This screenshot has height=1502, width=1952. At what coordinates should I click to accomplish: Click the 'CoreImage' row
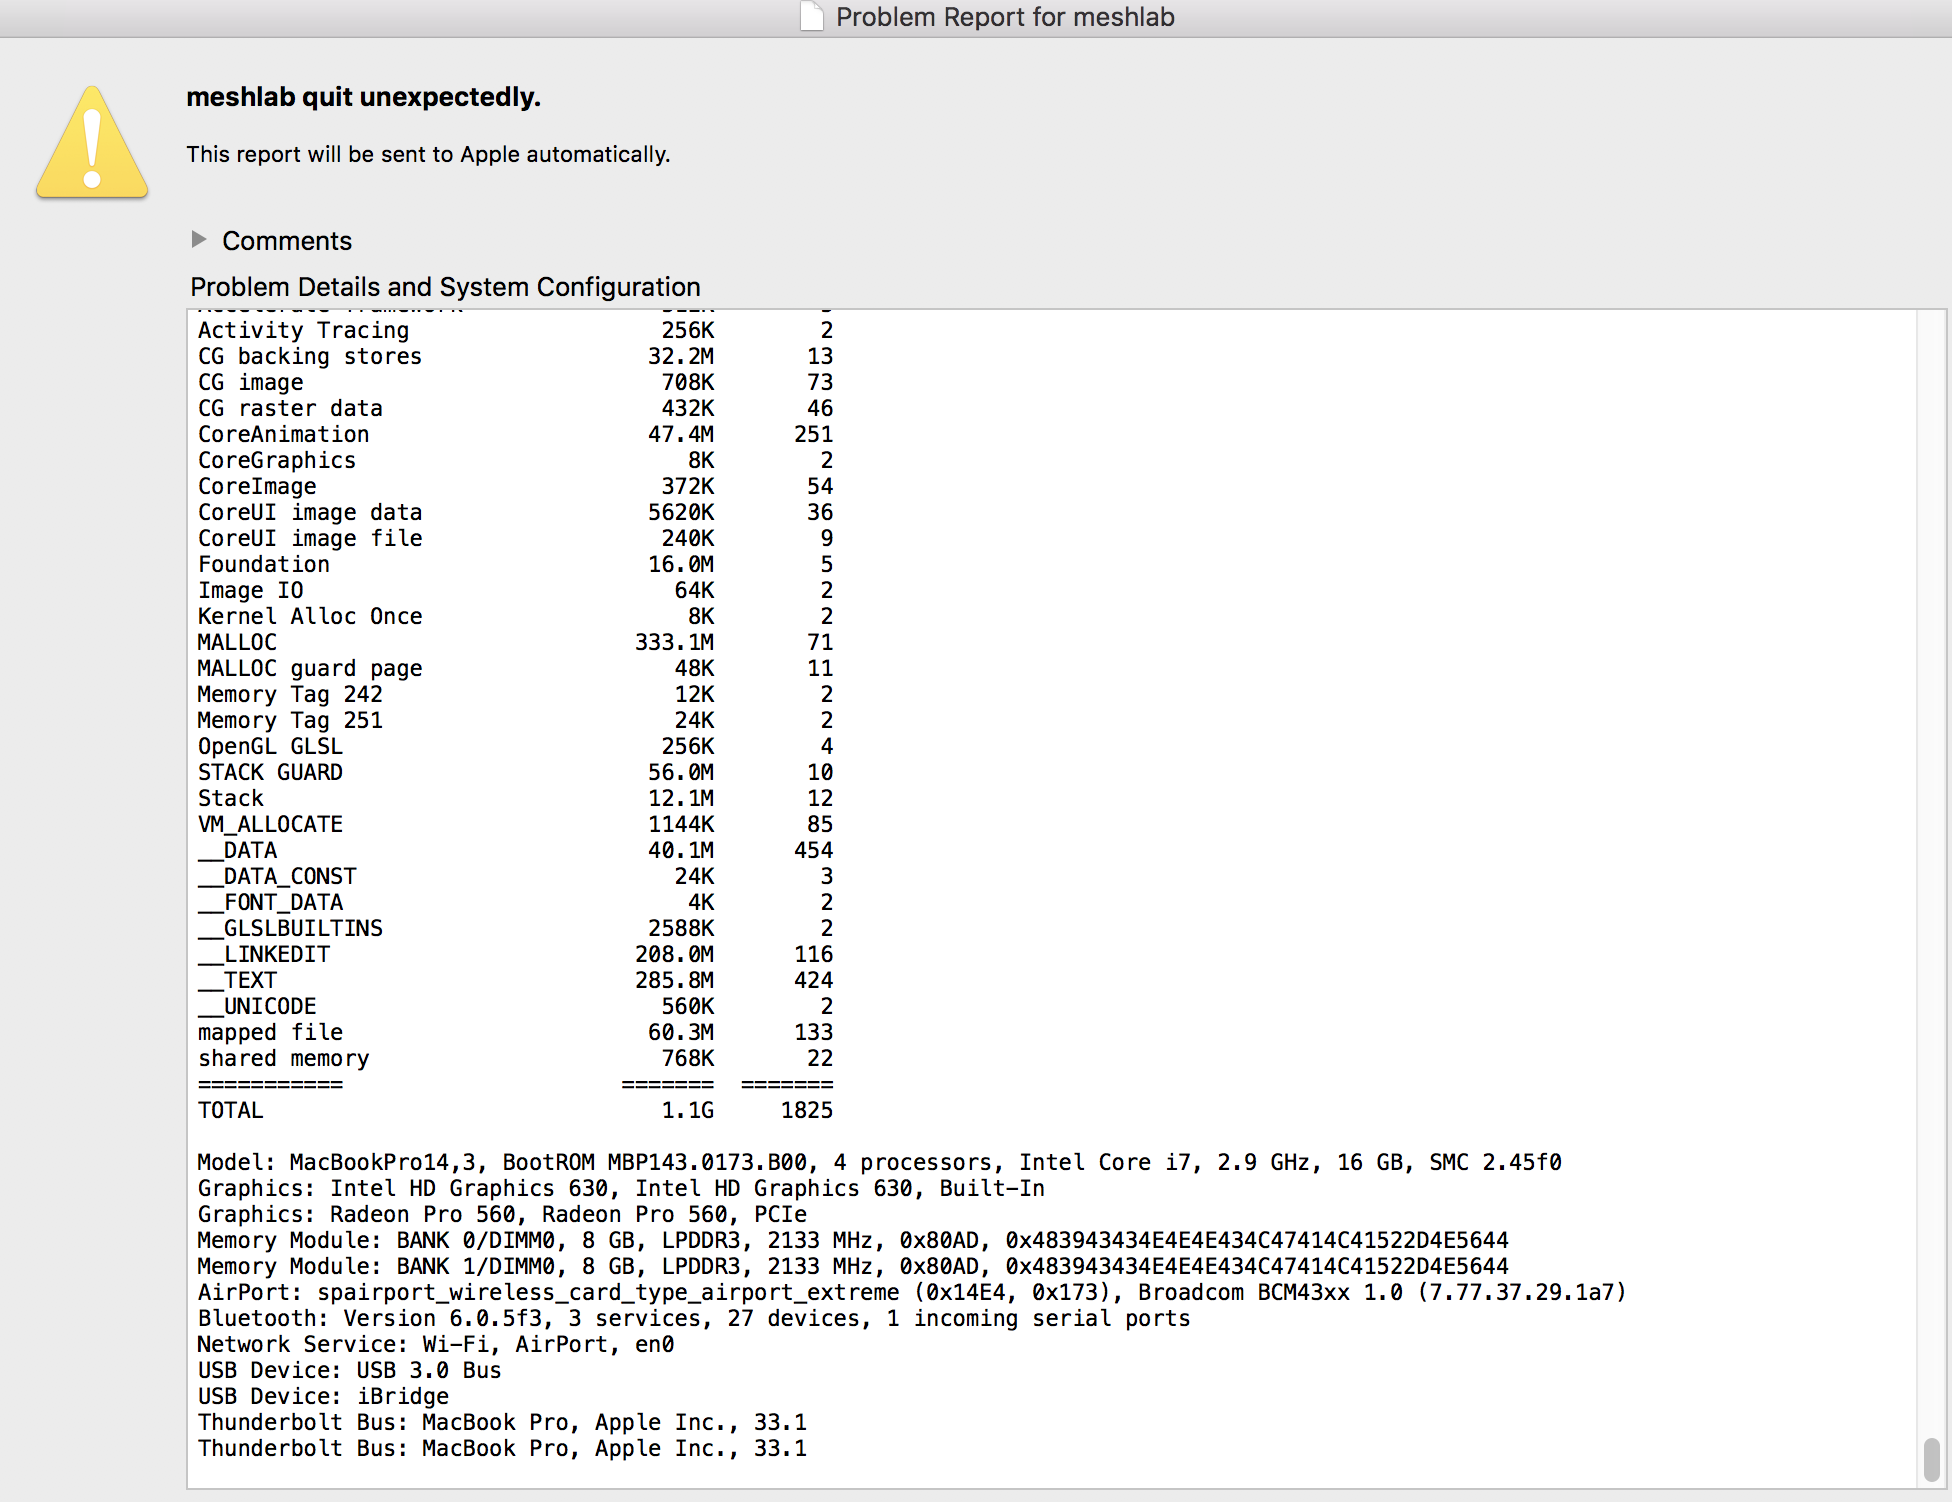point(515,486)
